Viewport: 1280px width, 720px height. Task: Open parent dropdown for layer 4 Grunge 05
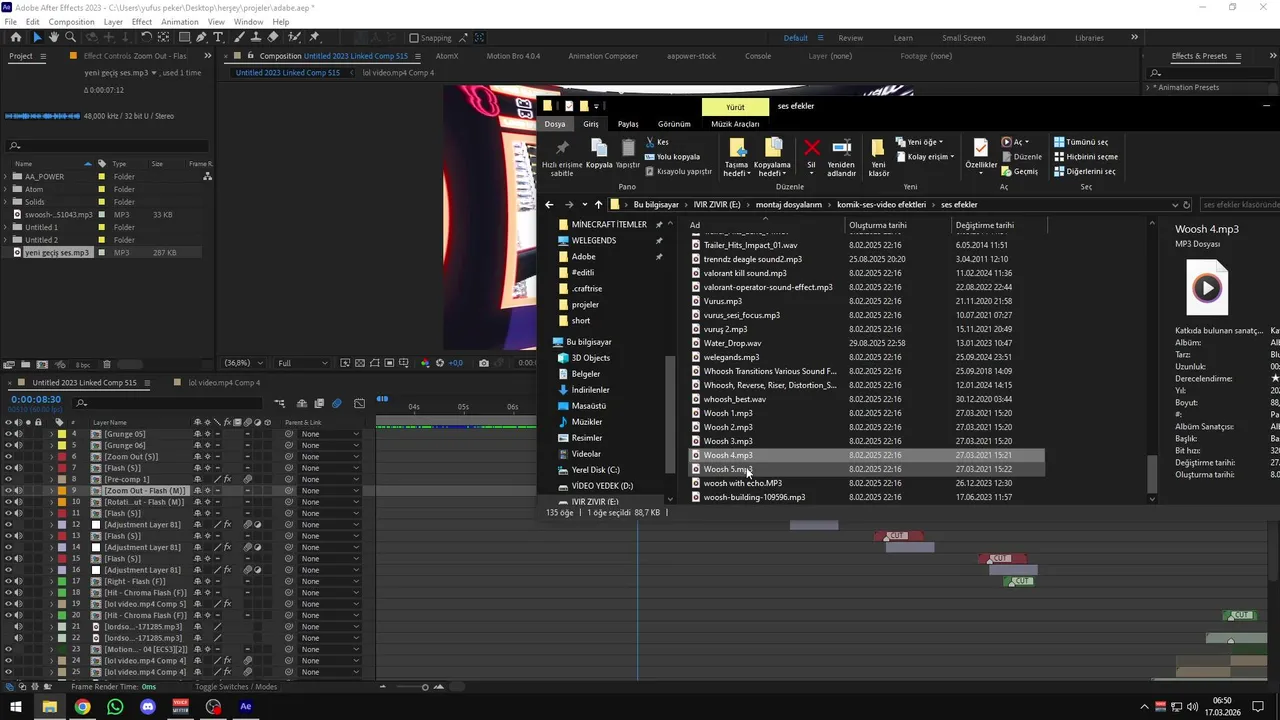pyautogui.click(x=330, y=434)
